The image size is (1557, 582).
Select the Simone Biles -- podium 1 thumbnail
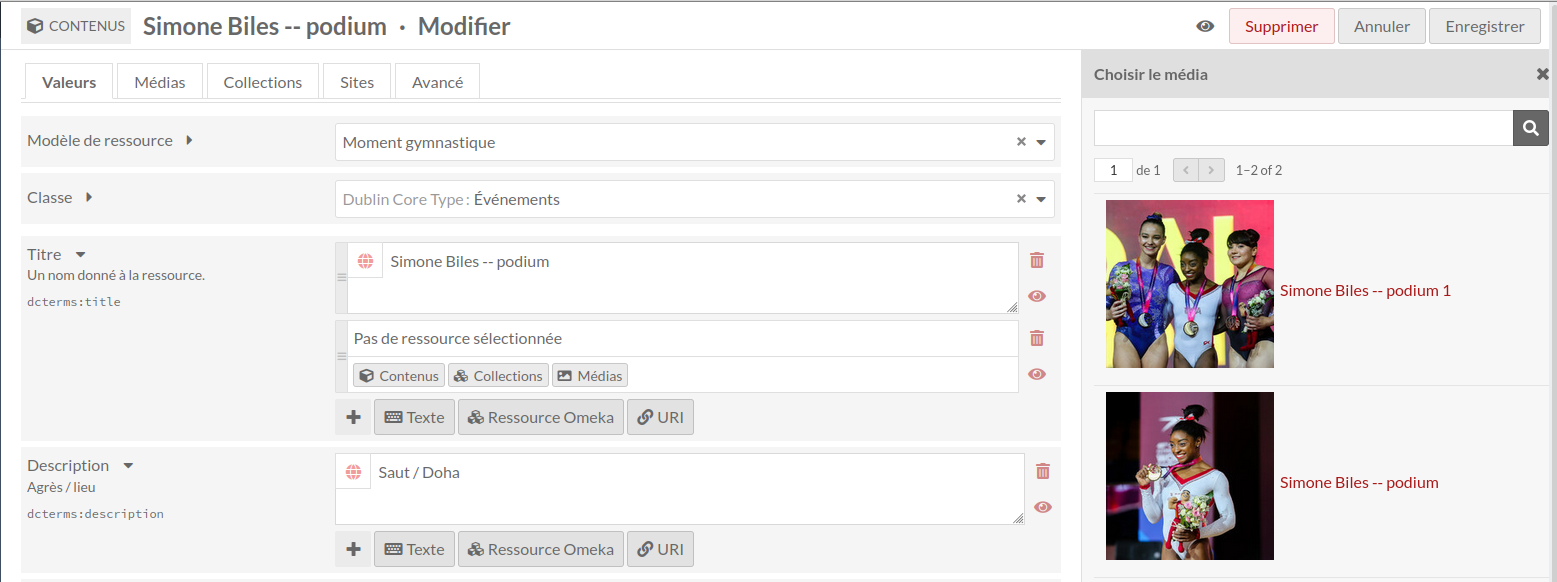pyautogui.click(x=1190, y=284)
